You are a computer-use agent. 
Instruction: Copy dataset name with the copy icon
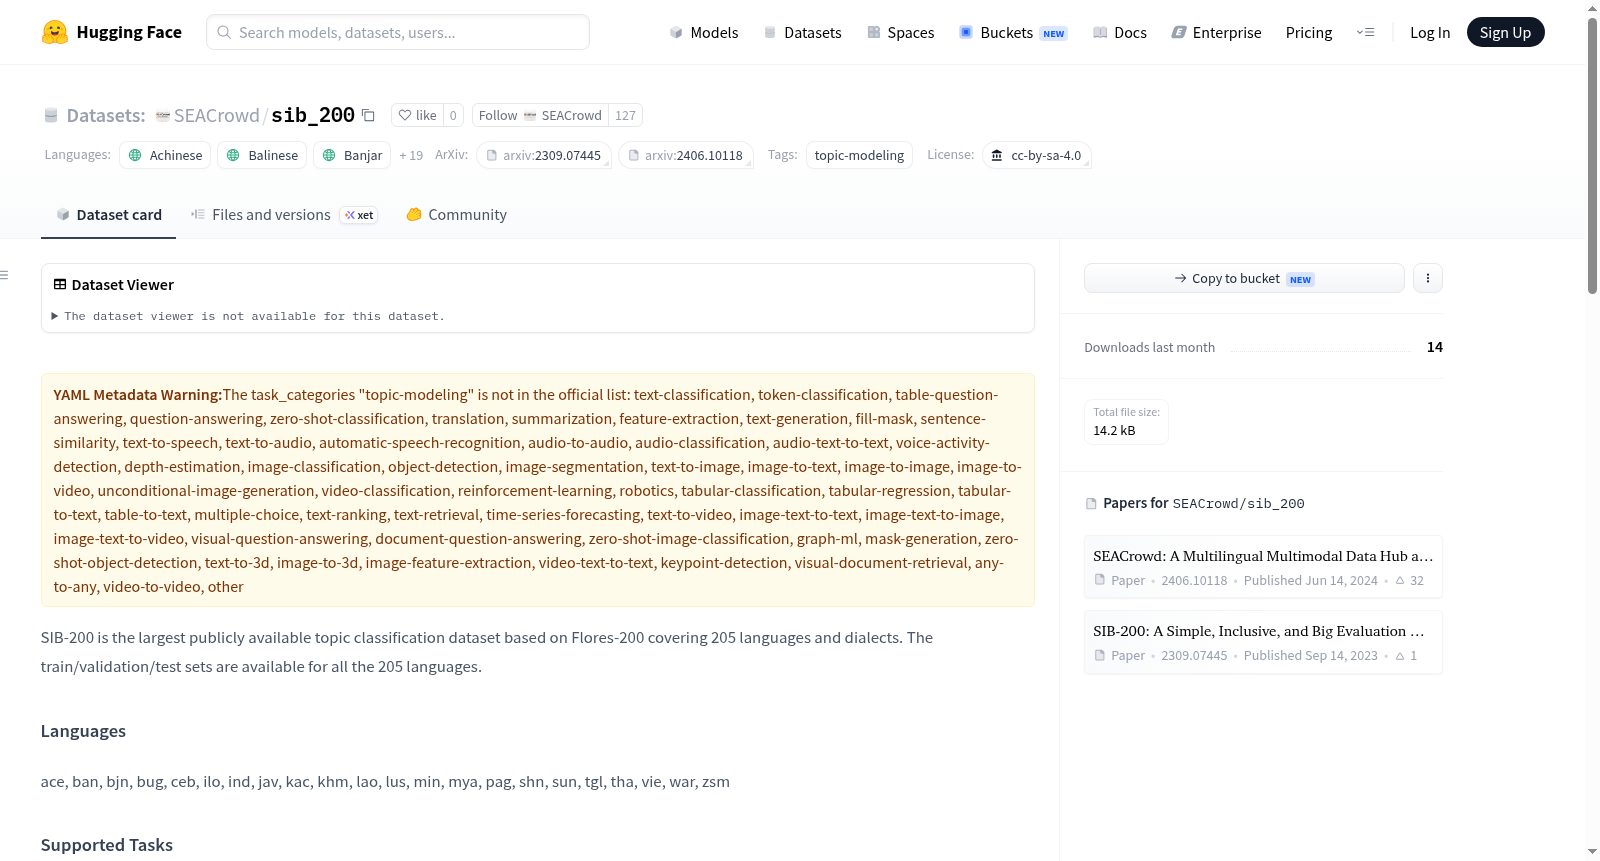point(368,115)
